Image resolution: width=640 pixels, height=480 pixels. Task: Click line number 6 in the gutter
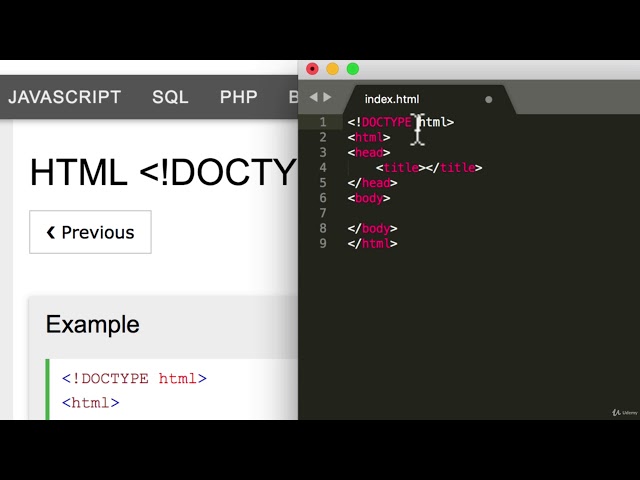click(x=323, y=198)
